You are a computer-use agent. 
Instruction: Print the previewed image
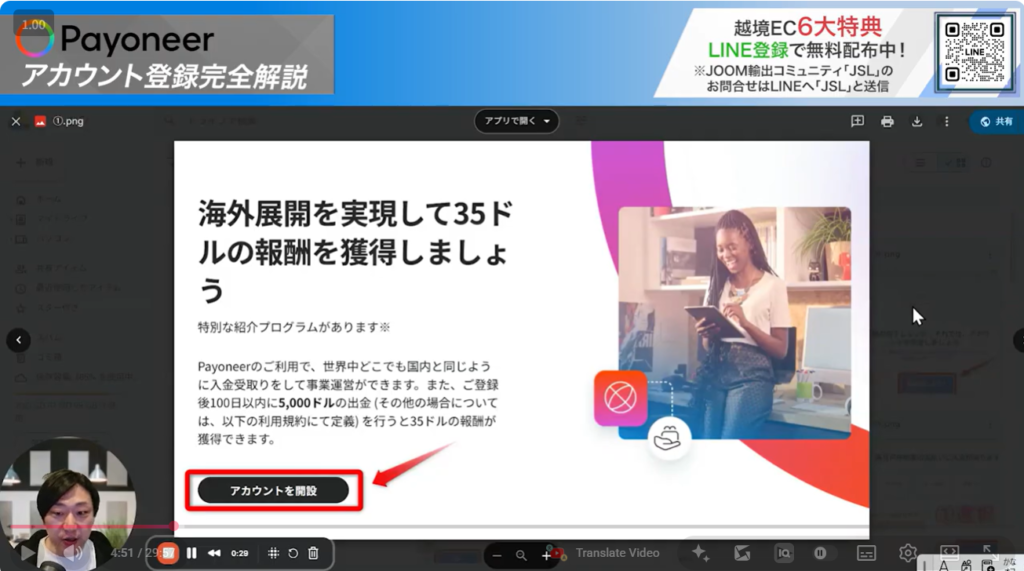tap(887, 121)
